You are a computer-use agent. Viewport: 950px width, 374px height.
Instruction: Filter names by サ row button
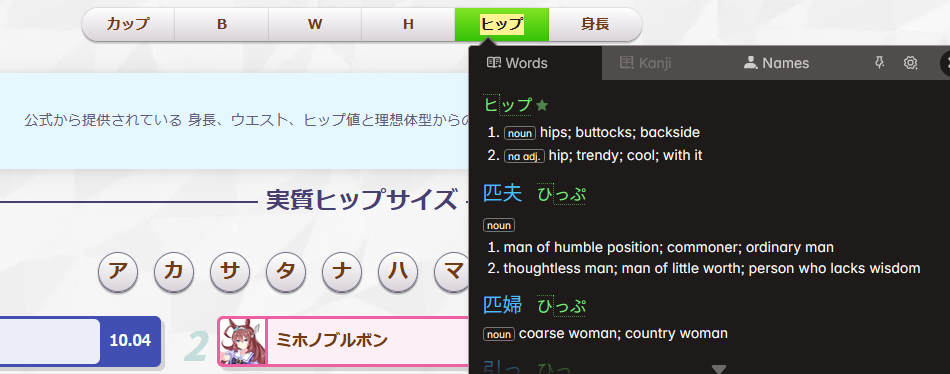(x=230, y=272)
